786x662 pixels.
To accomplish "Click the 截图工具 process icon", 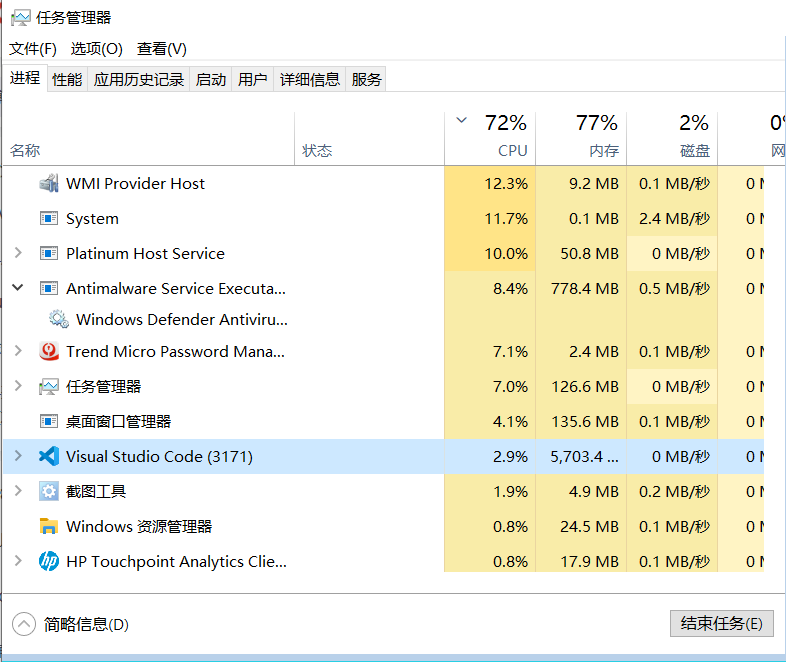I will [x=49, y=491].
